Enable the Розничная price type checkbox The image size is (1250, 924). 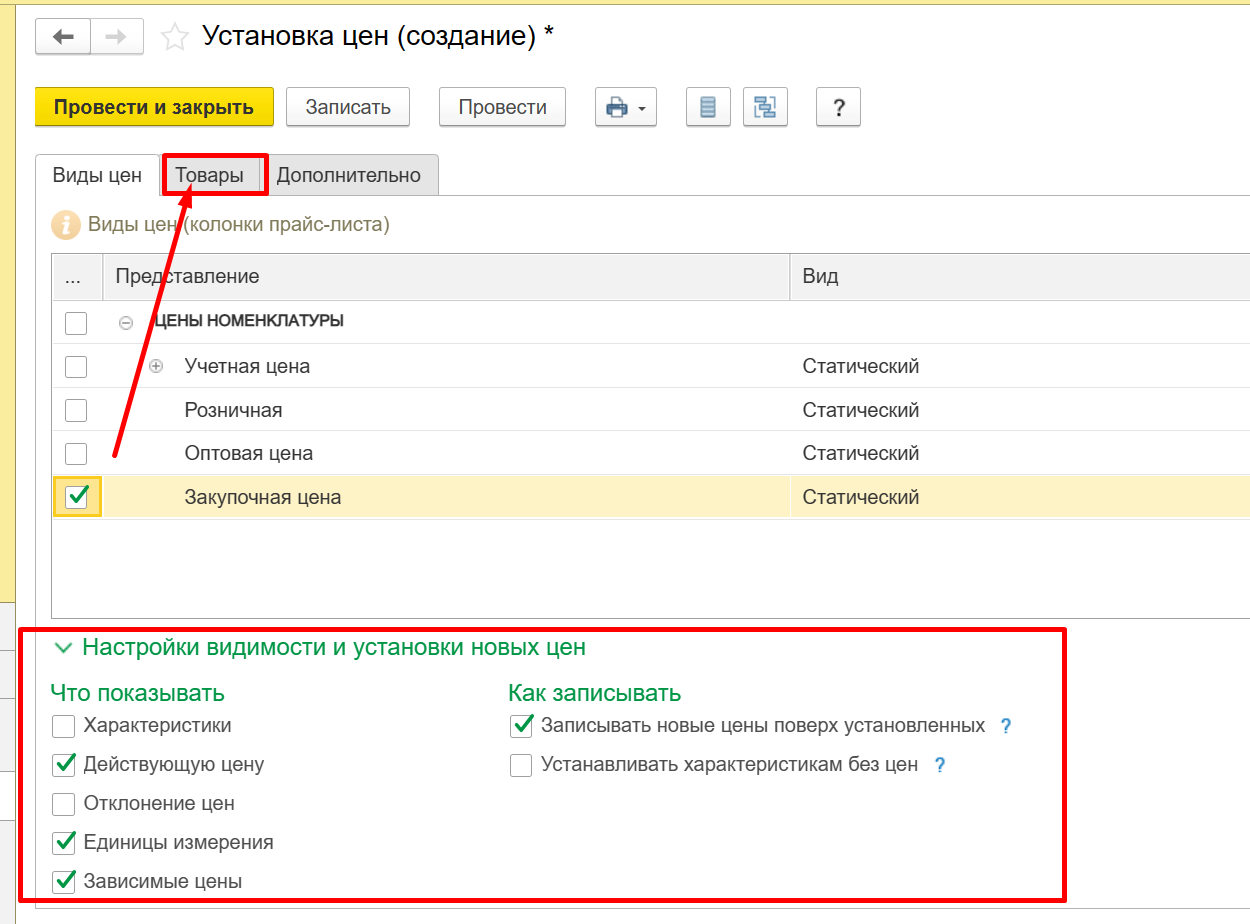(x=76, y=410)
